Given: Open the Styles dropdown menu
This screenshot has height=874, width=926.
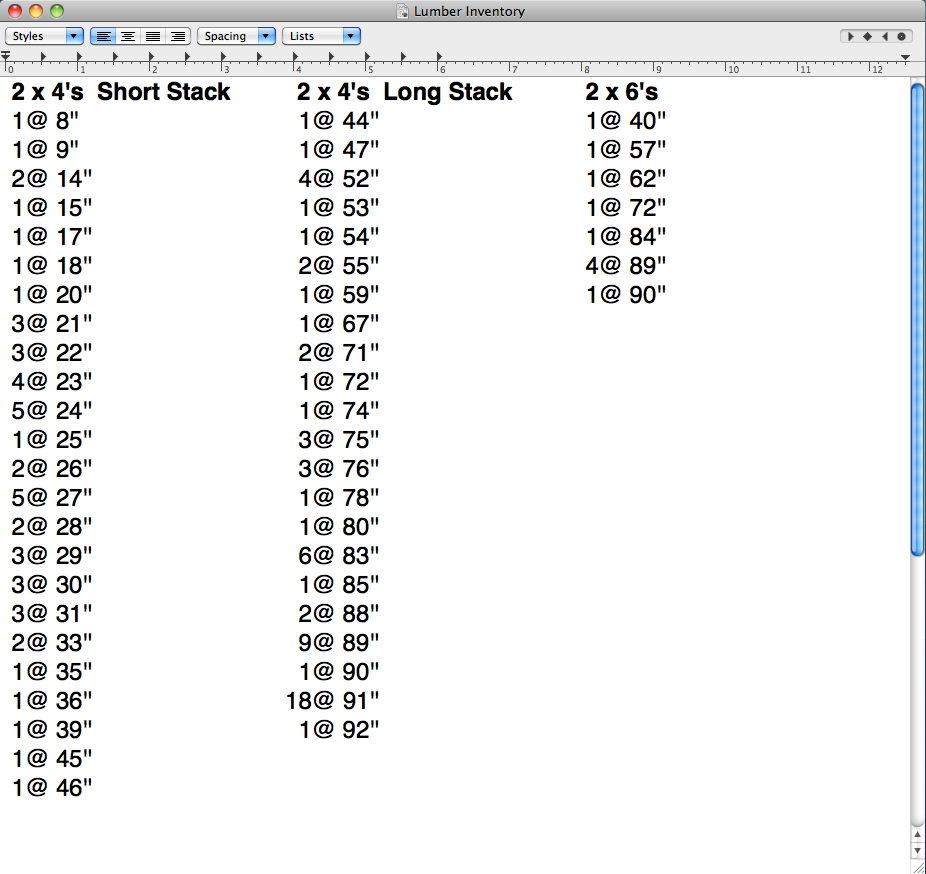Looking at the screenshot, I should [x=44, y=36].
